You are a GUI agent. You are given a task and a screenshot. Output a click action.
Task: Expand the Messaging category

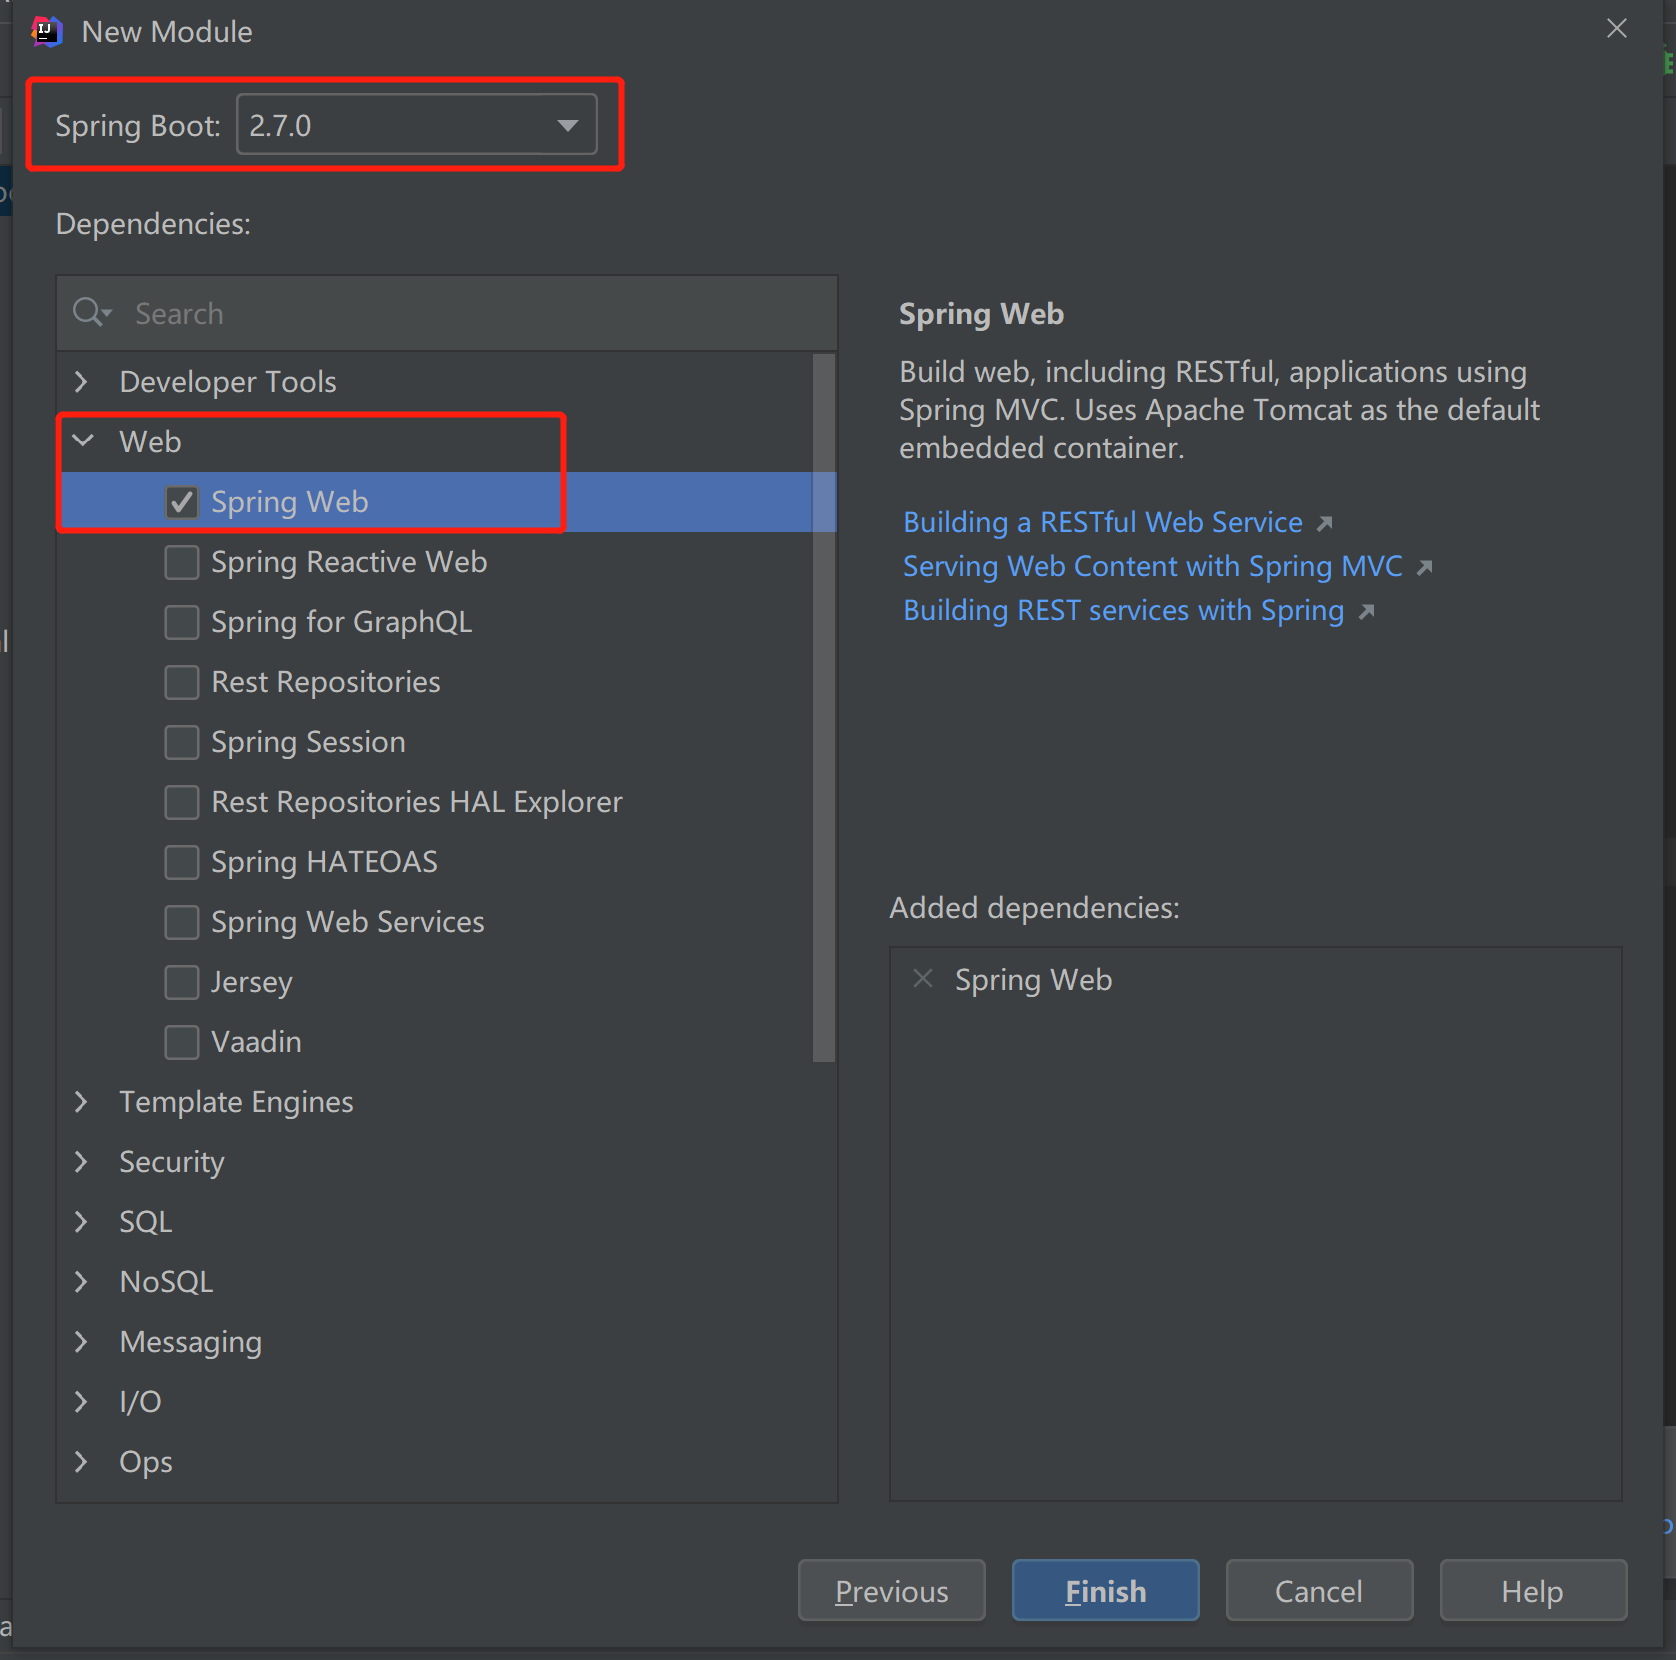[x=82, y=1342]
